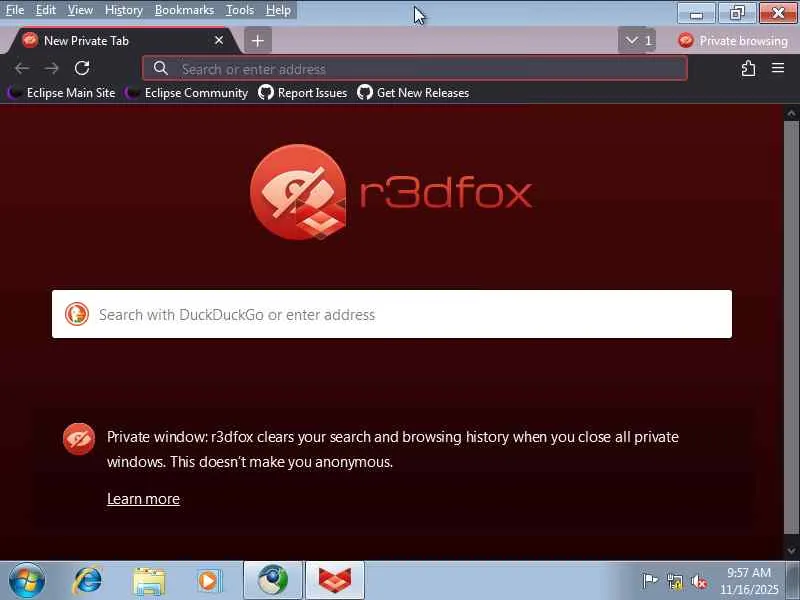
Task: Click the r3dfox private mask logo
Action: [298, 192]
